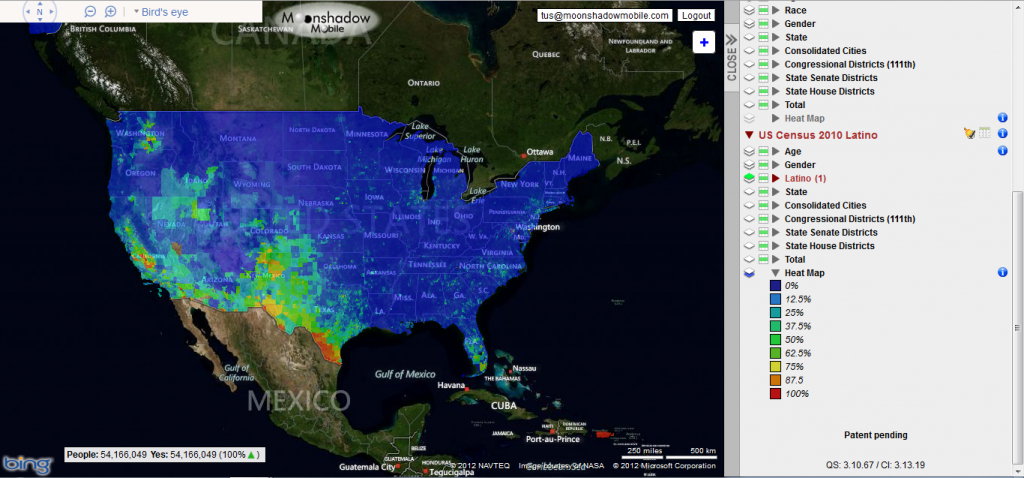
Task: Zoom out the map with minus icon
Action: click(89, 12)
